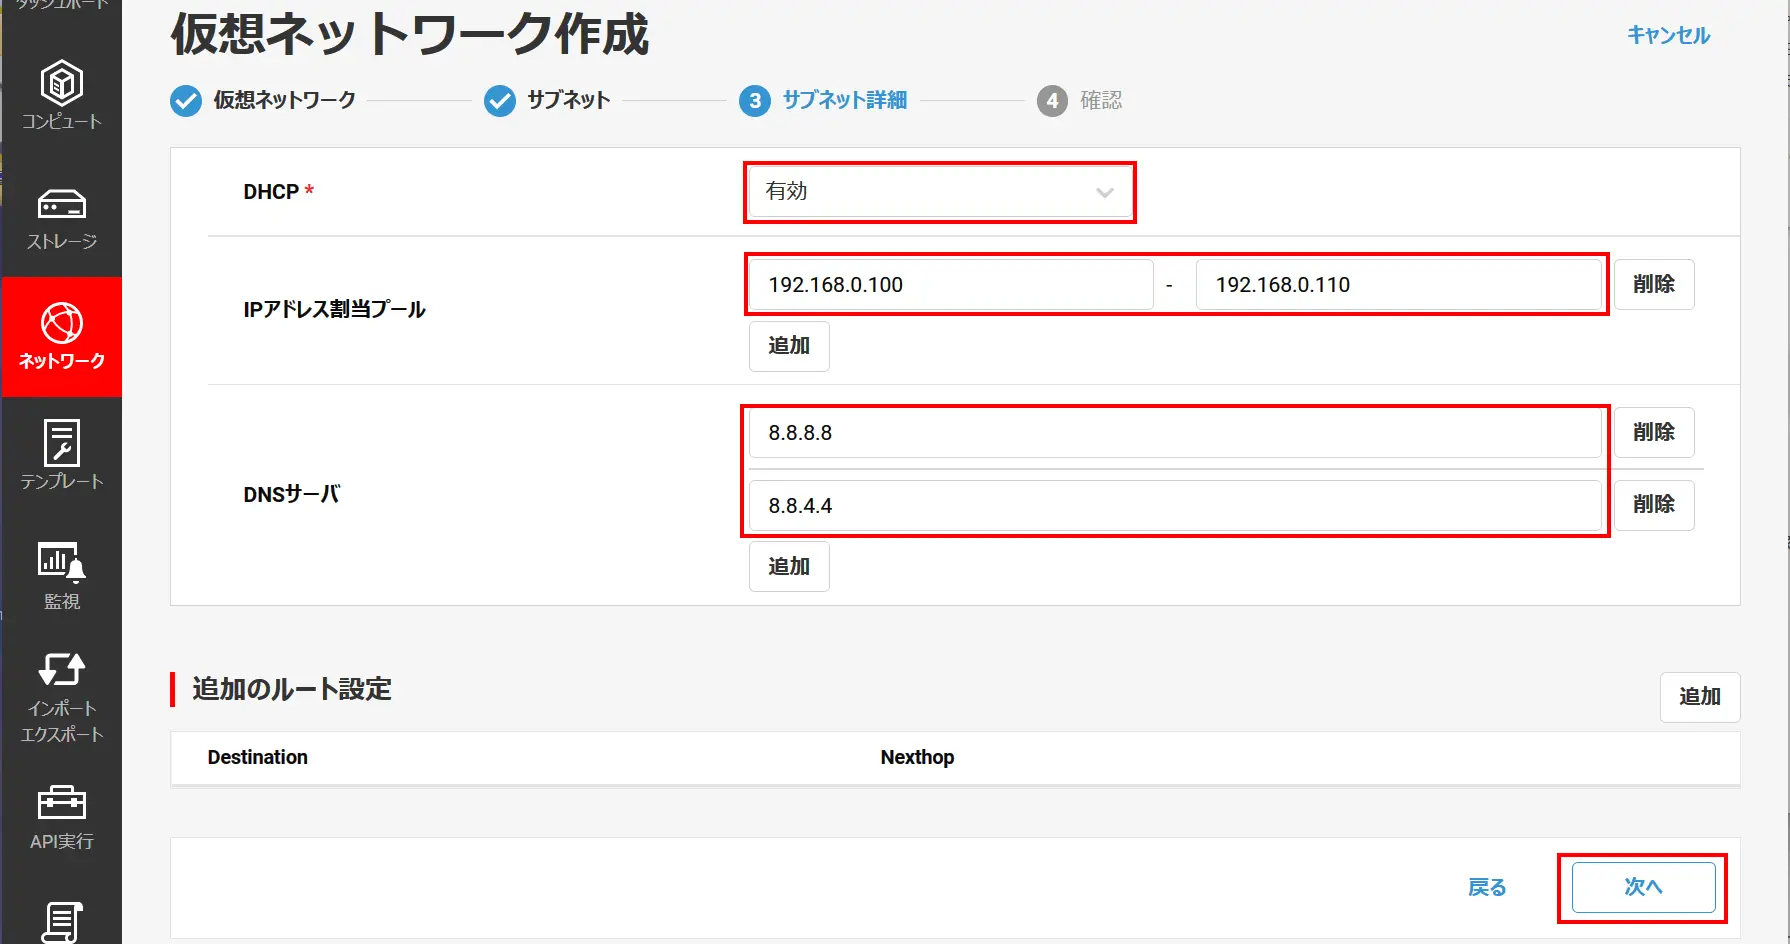The image size is (1790, 944).
Task: Click the IP pool start address field 192.168.0.100
Action: click(951, 285)
